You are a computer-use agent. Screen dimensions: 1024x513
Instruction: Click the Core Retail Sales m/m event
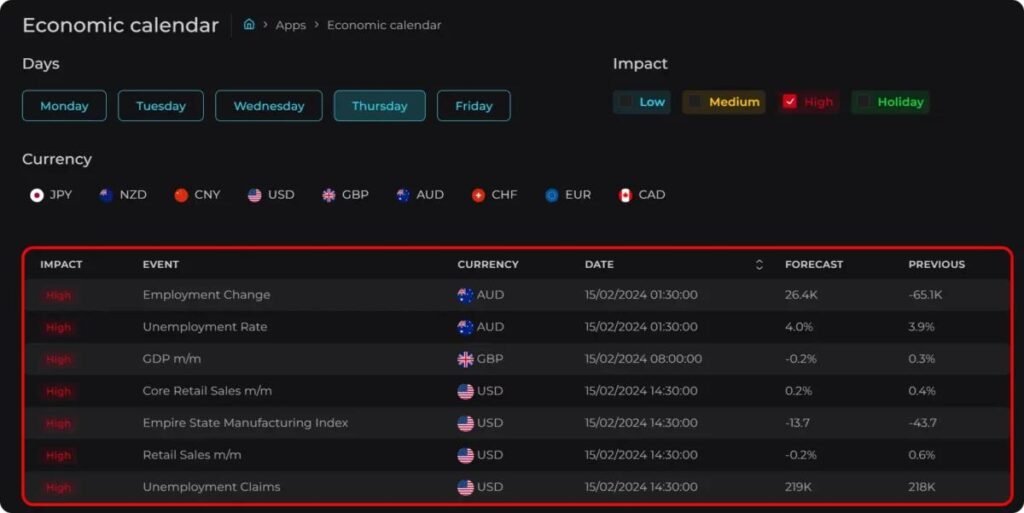pyautogui.click(x=207, y=391)
